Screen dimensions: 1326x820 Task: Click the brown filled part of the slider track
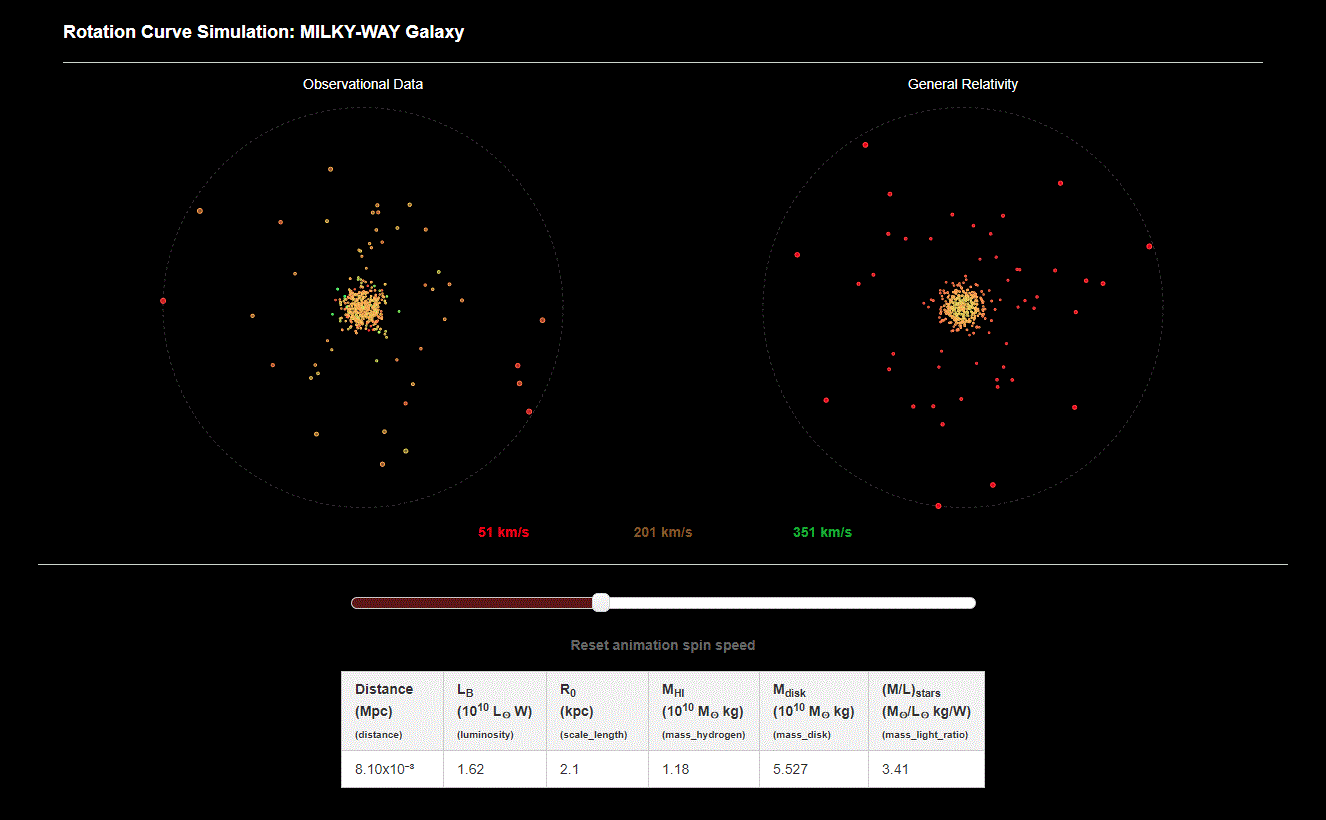(x=470, y=602)
